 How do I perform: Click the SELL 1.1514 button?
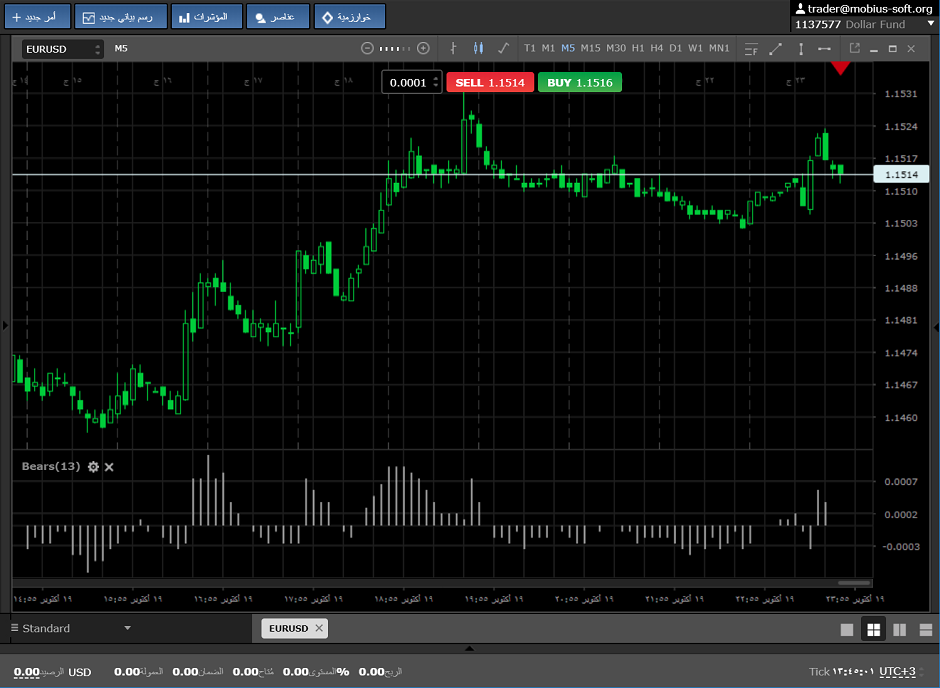click(490, 83)
